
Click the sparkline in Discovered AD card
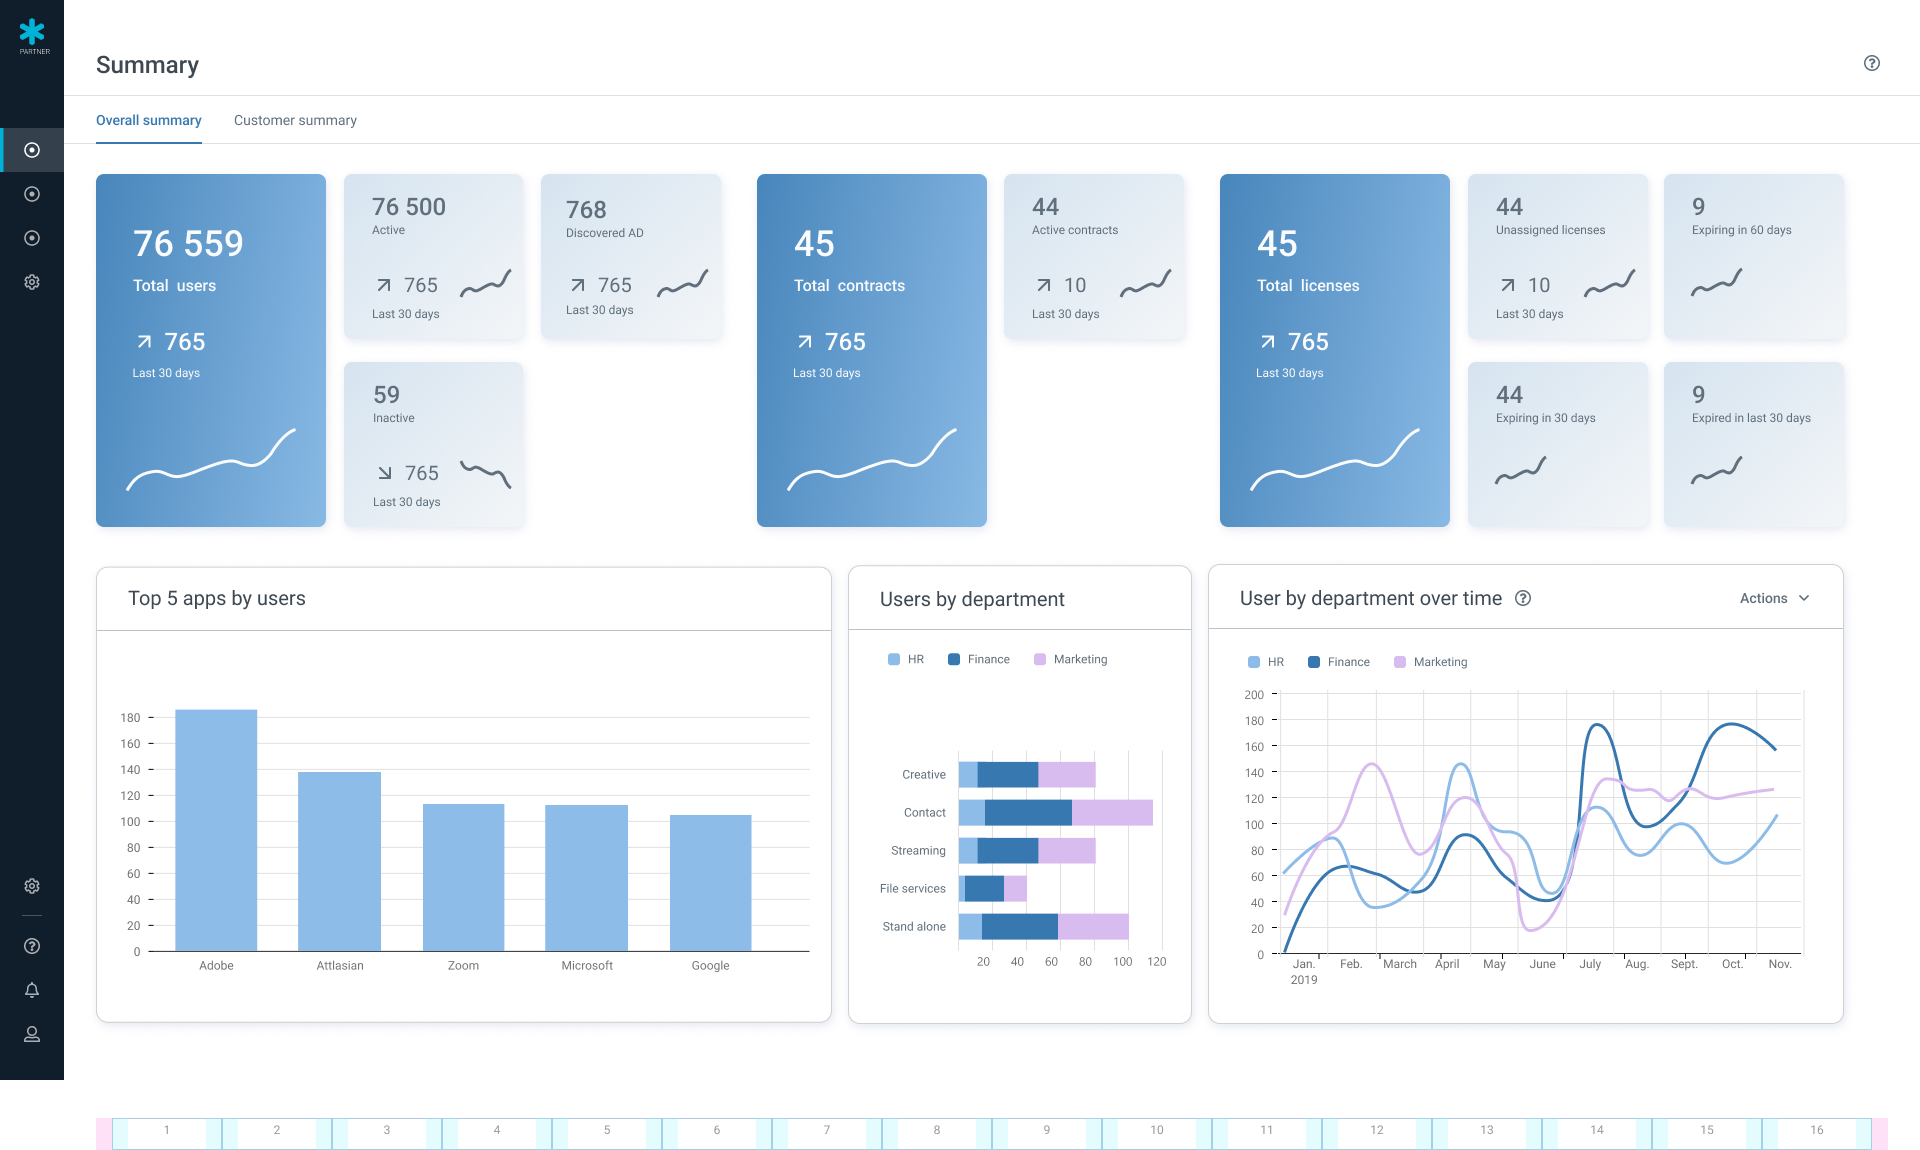tap(683, 284)
